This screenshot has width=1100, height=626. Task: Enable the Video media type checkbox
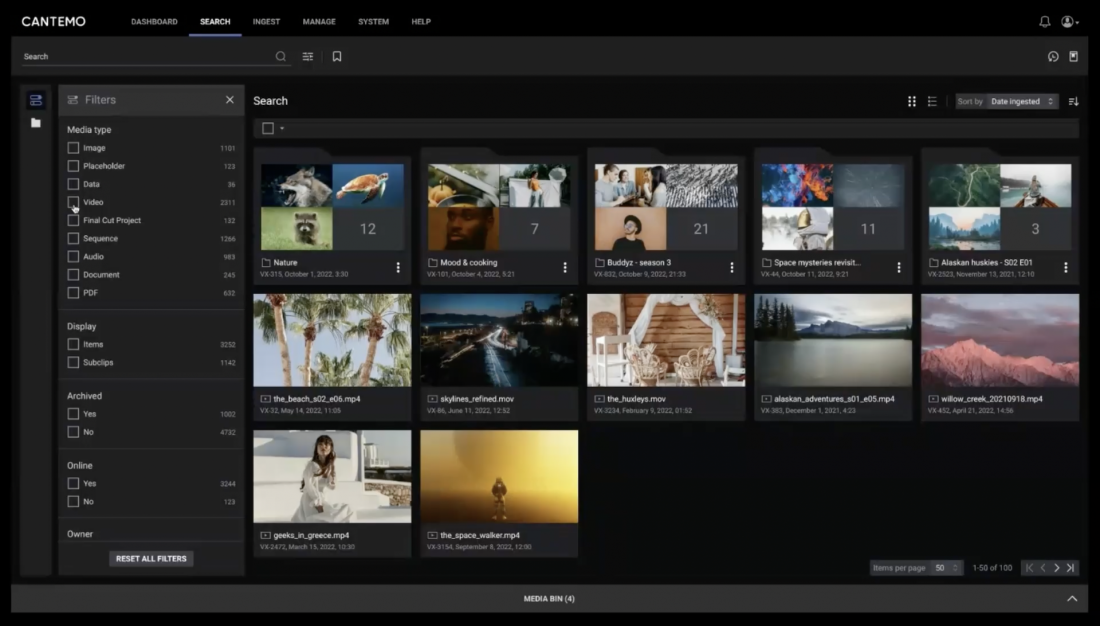73,202
